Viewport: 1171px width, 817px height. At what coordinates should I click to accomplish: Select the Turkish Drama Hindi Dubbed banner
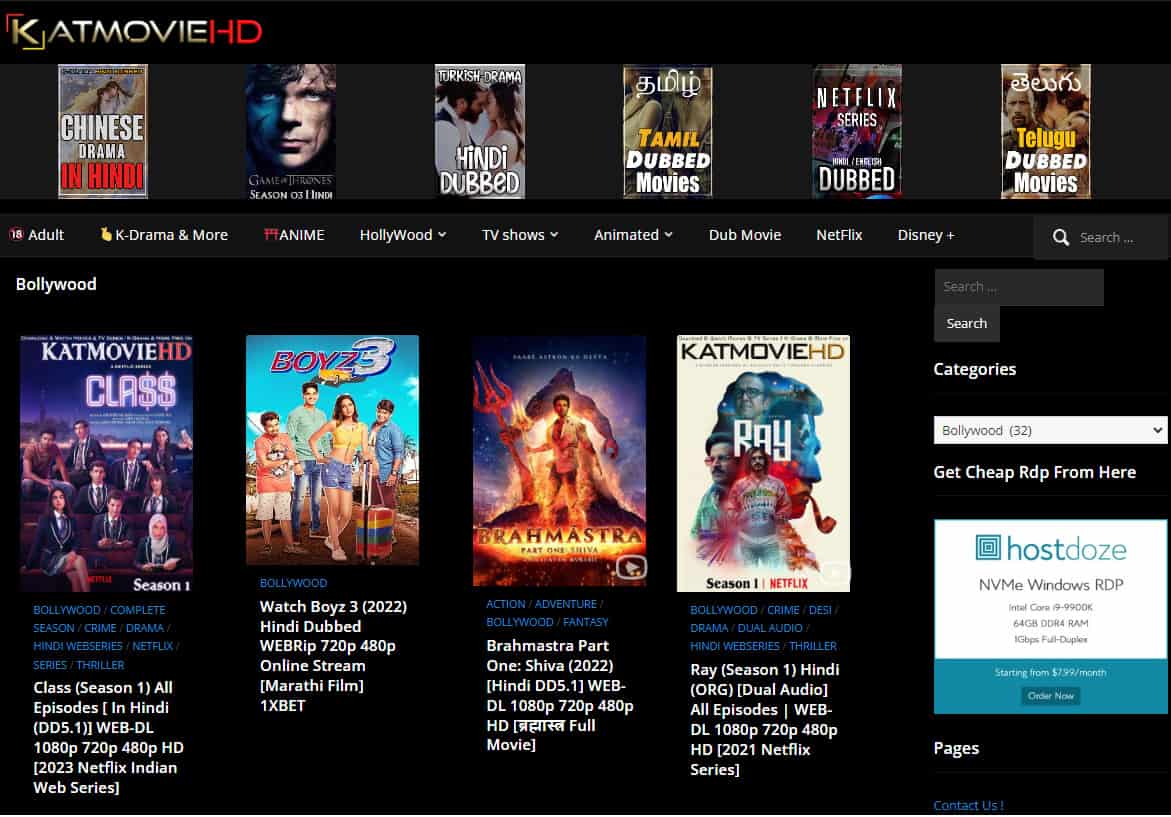coord(479,132)
